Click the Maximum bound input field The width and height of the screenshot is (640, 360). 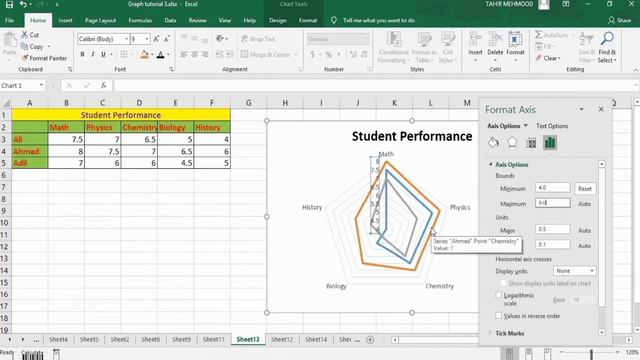553,203
